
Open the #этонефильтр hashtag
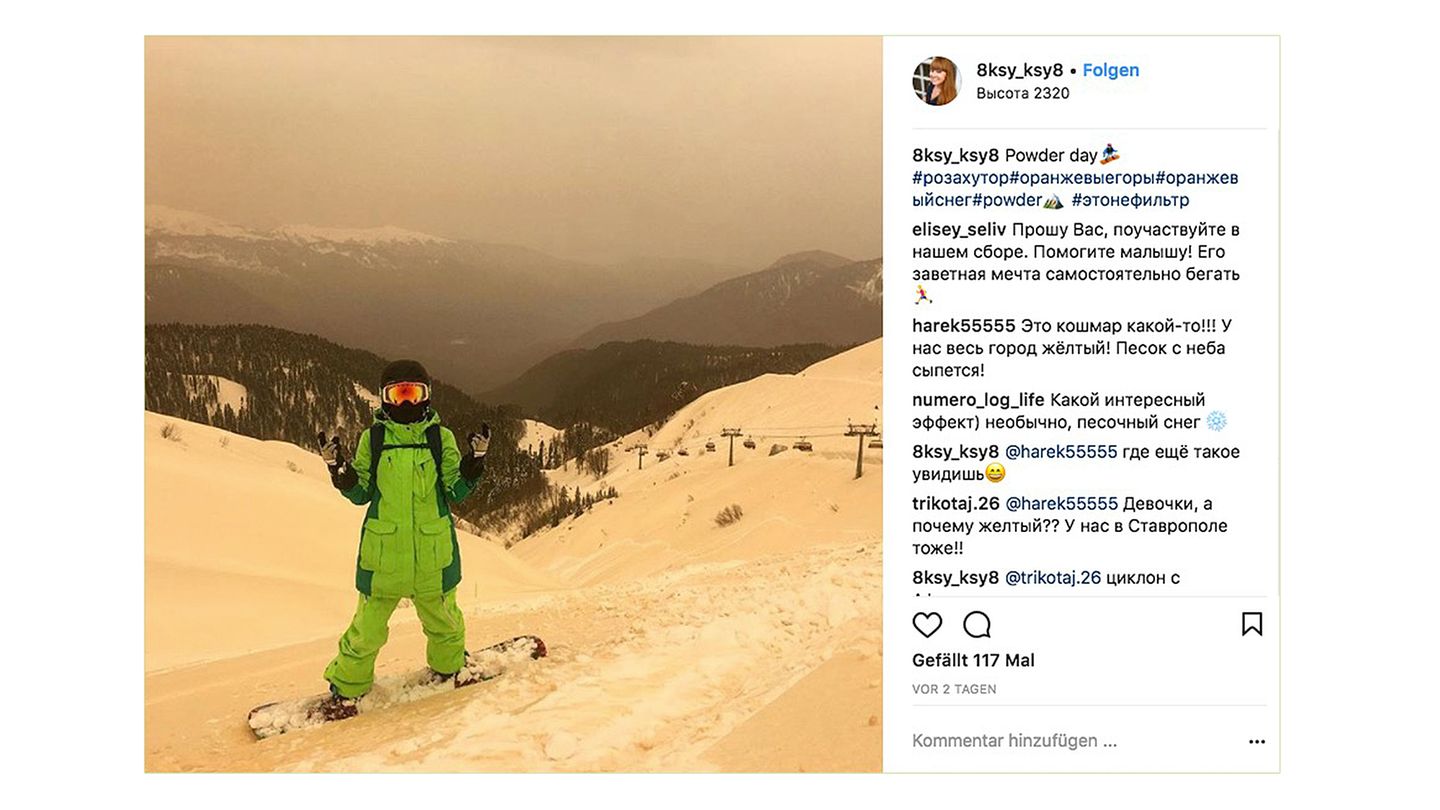[x=1130, y=200]
